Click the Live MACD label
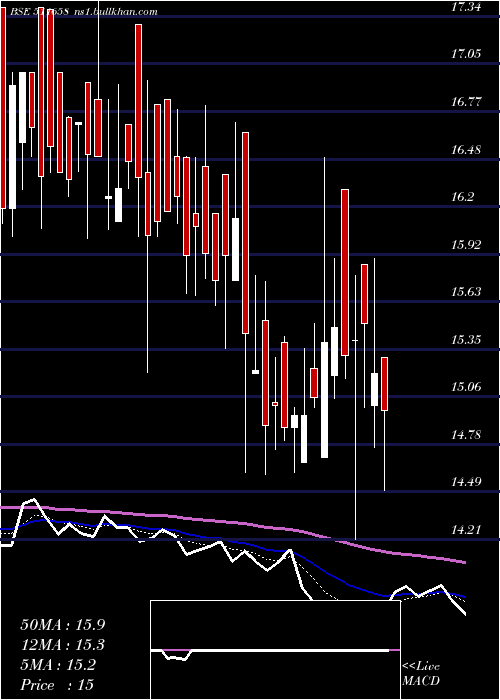This screenshot has height=700, width=500. point(421,674)
